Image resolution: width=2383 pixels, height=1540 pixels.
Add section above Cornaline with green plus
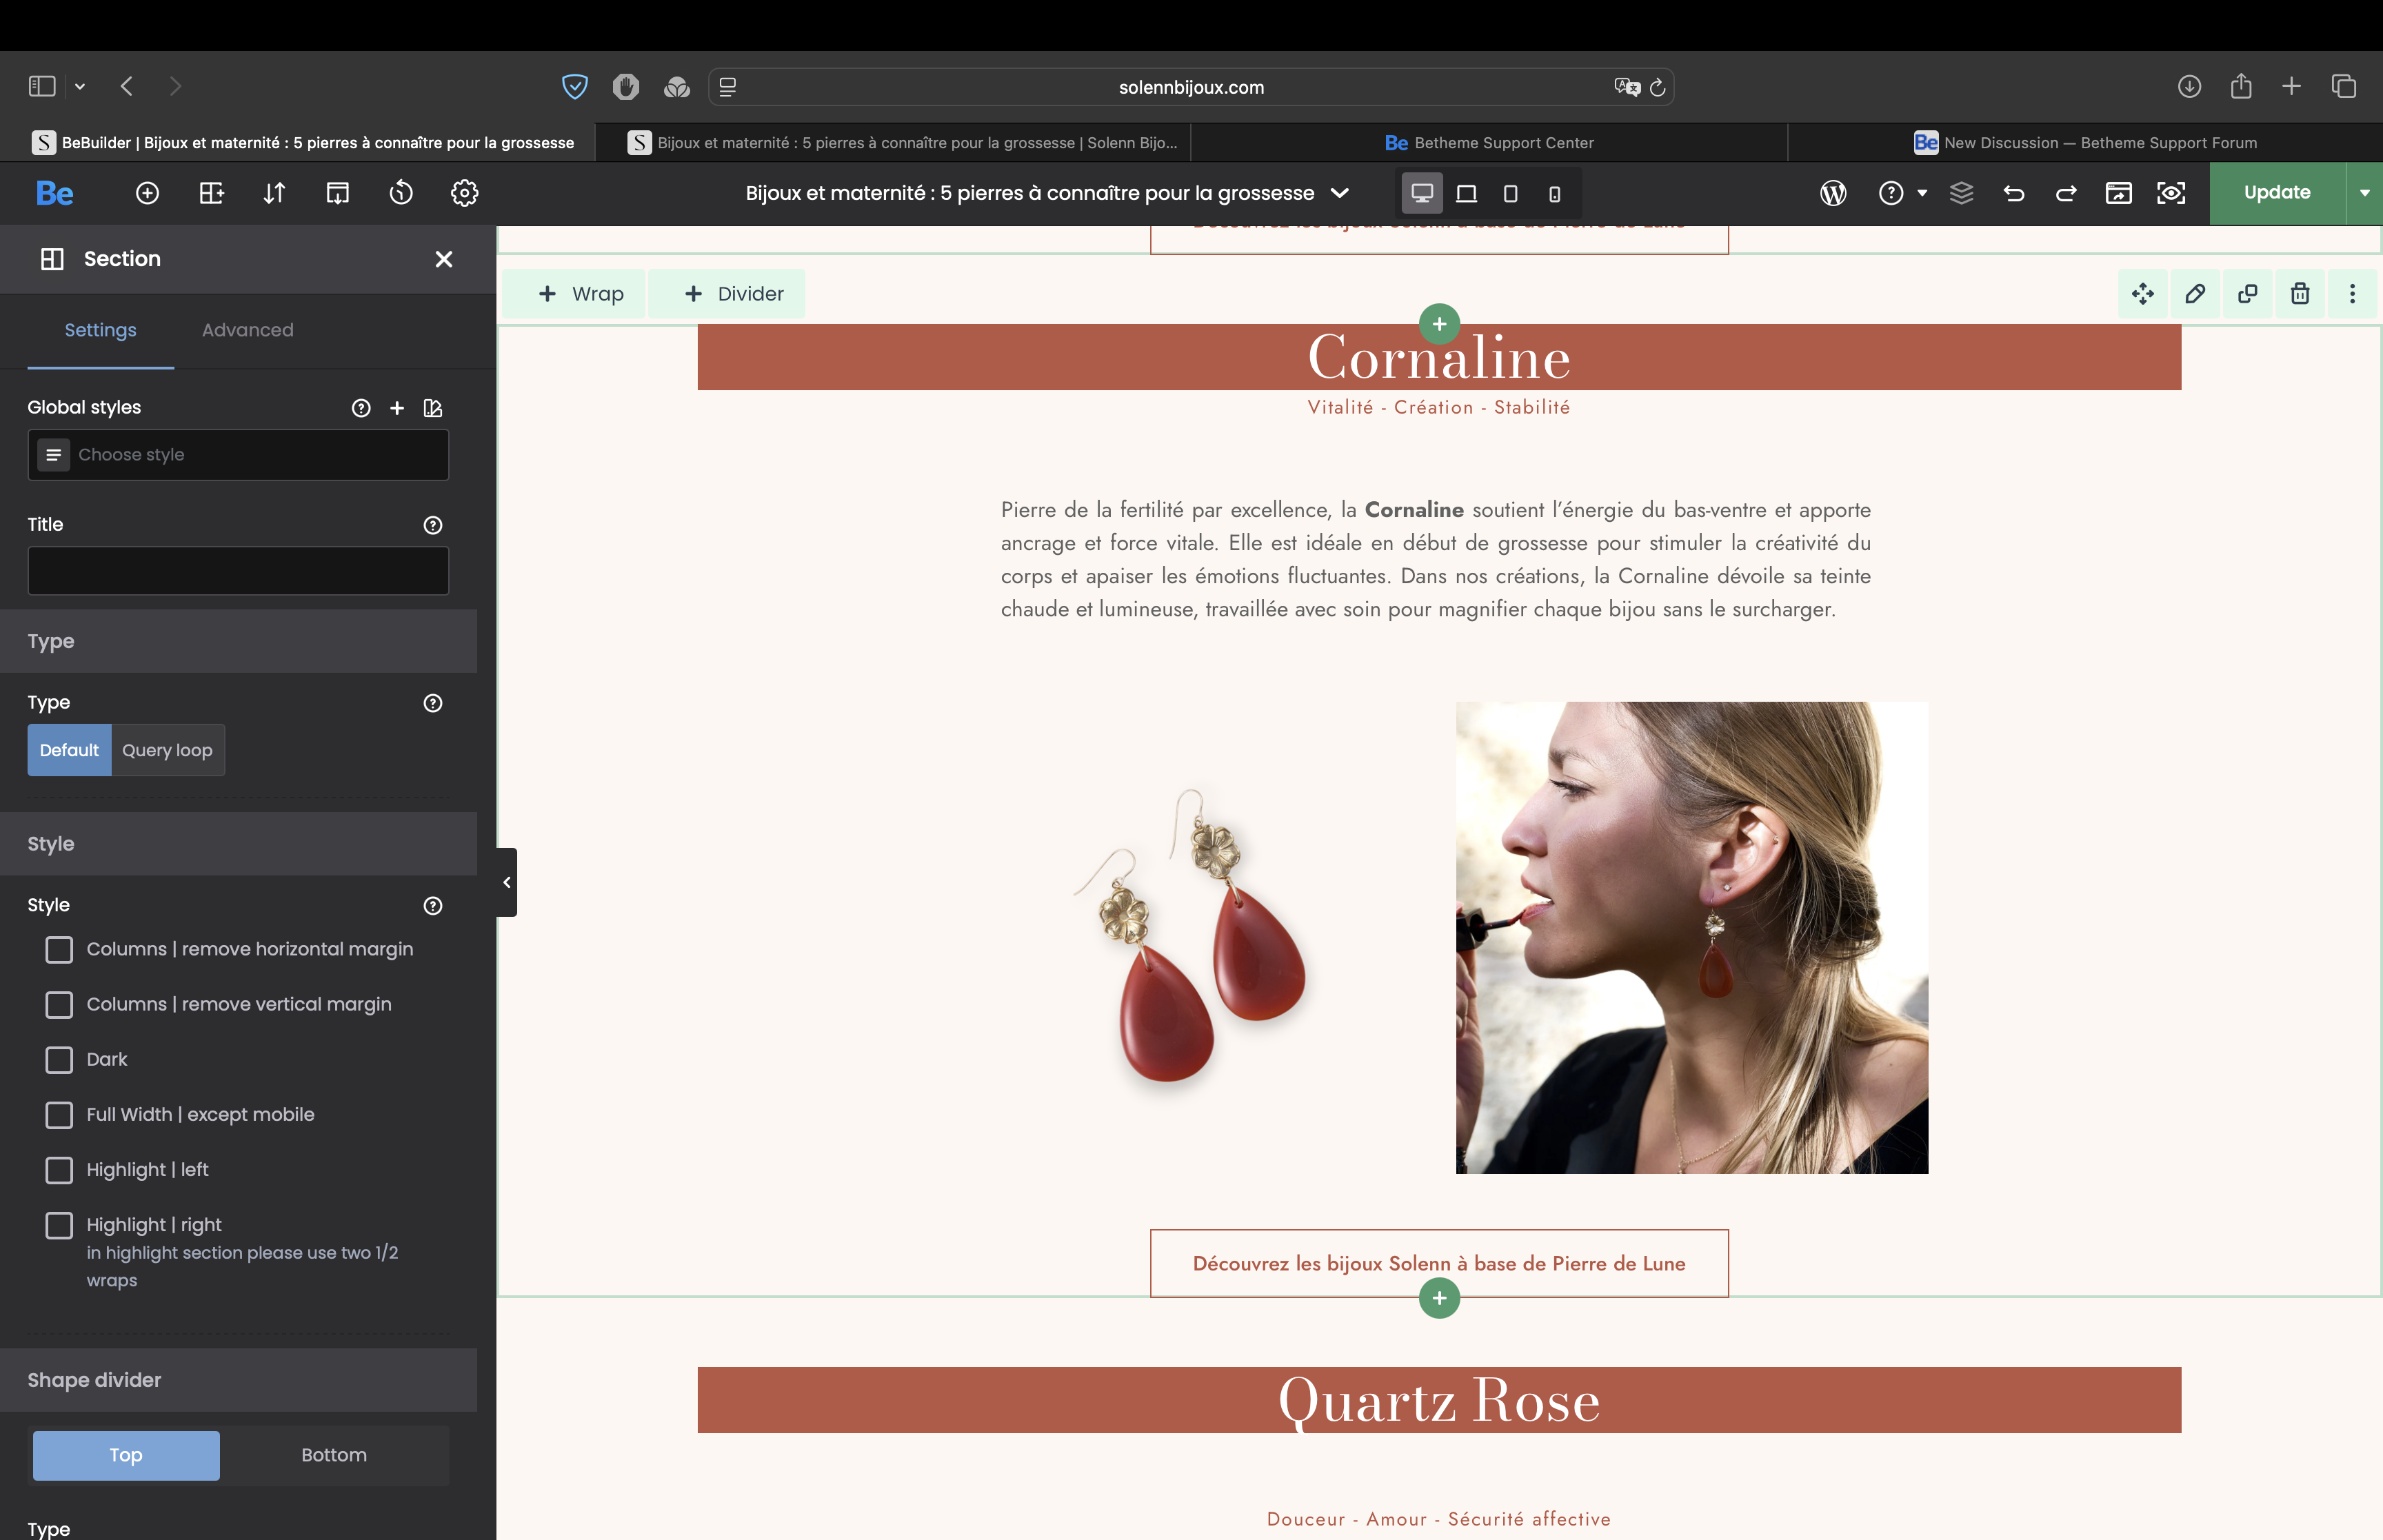tap(1439, 324)
